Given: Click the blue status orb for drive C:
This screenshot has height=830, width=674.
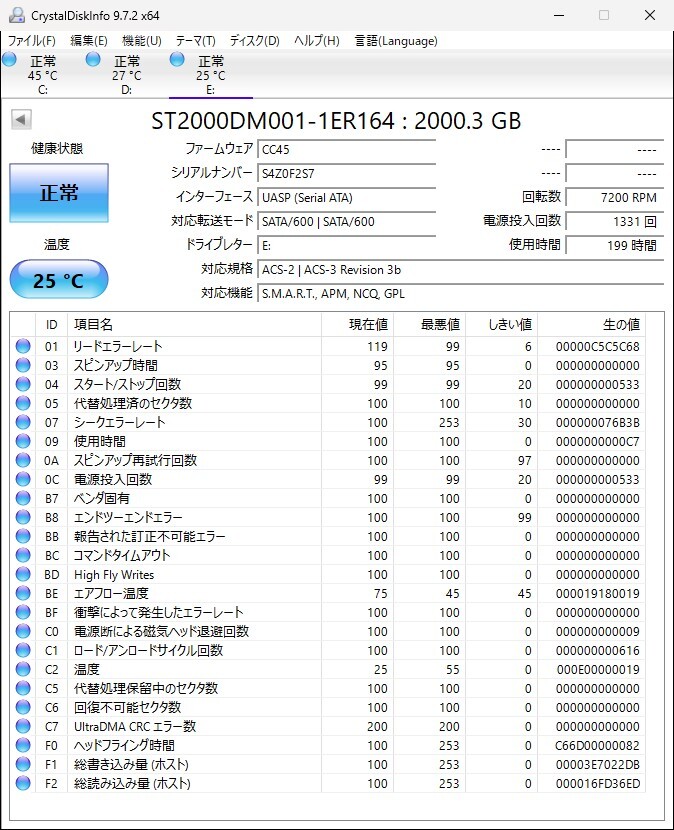Looking at the screenshot, I should (10, 59).
